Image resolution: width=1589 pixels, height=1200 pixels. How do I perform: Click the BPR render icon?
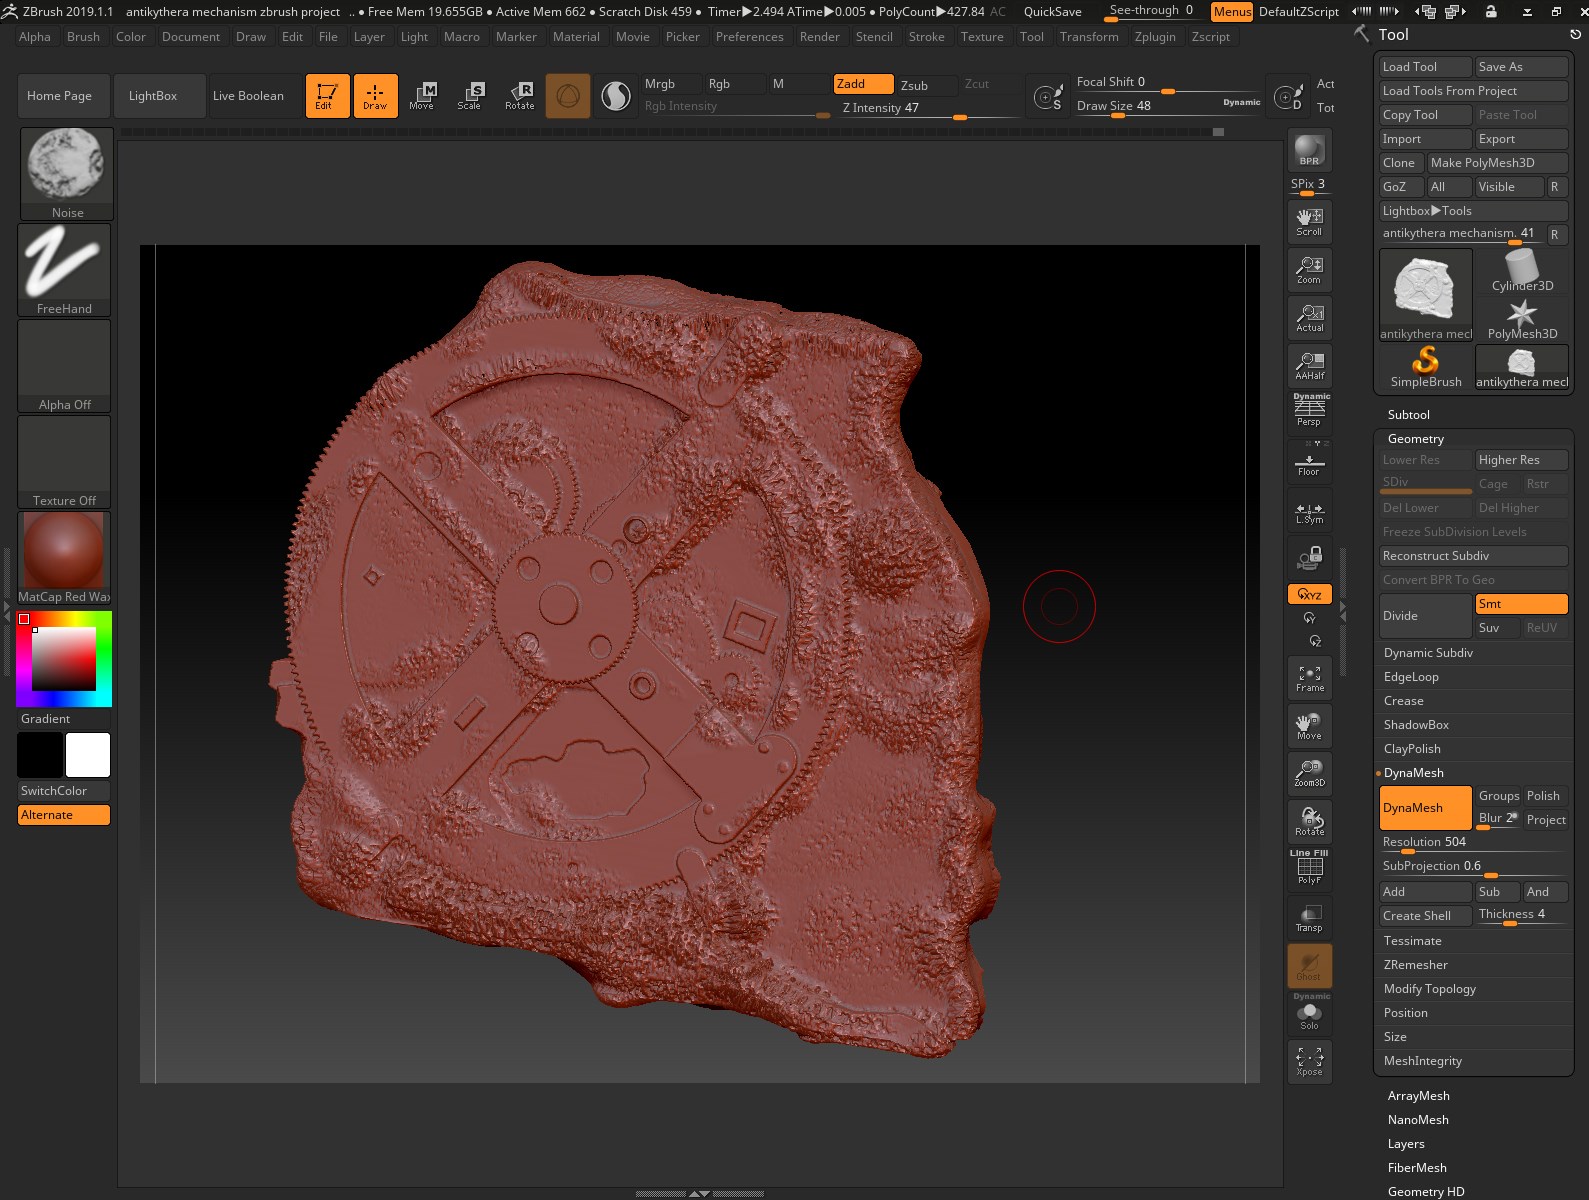click(x=1309, y=150)
